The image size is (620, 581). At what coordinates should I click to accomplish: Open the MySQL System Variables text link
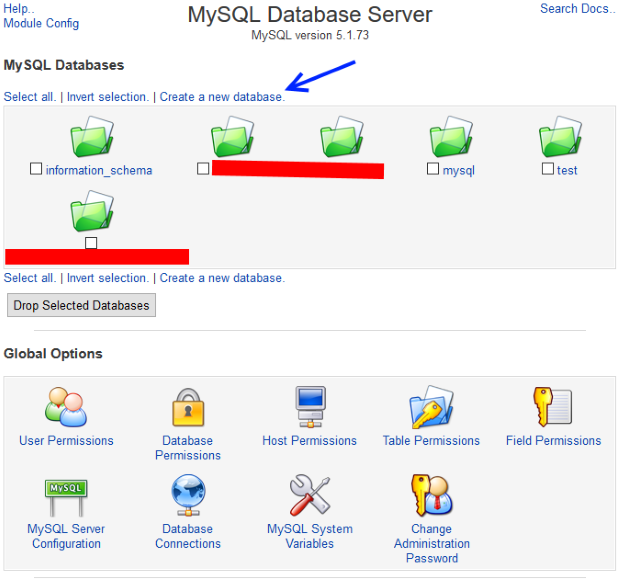310,536
